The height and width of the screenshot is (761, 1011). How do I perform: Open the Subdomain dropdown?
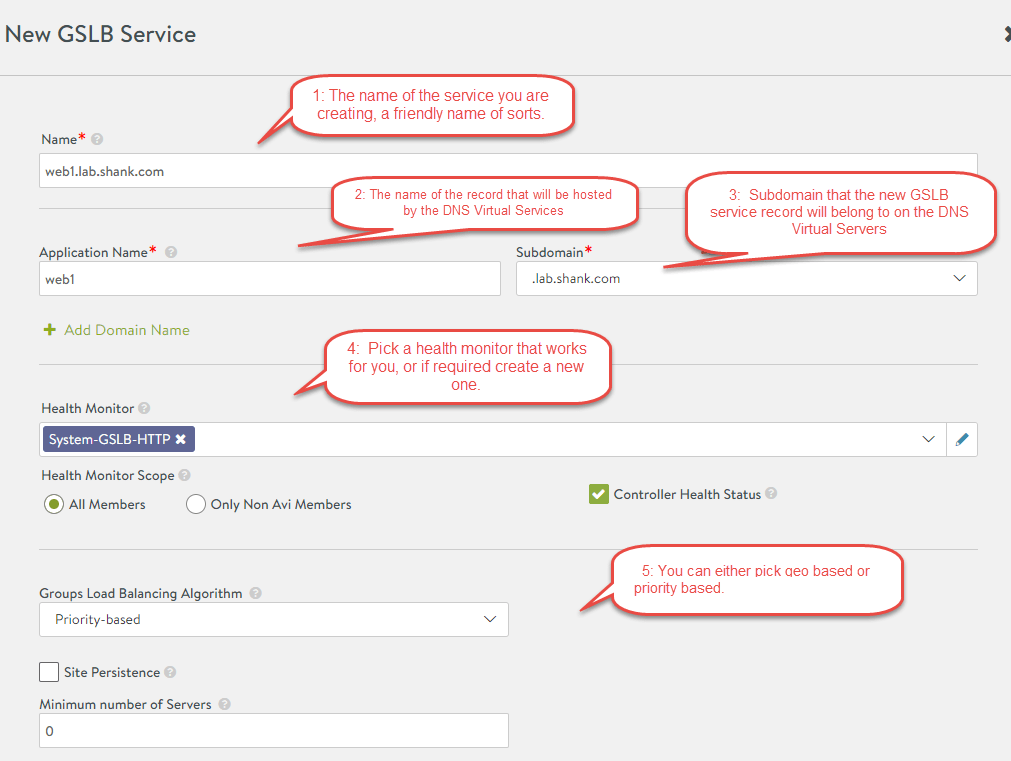point(747,279)
